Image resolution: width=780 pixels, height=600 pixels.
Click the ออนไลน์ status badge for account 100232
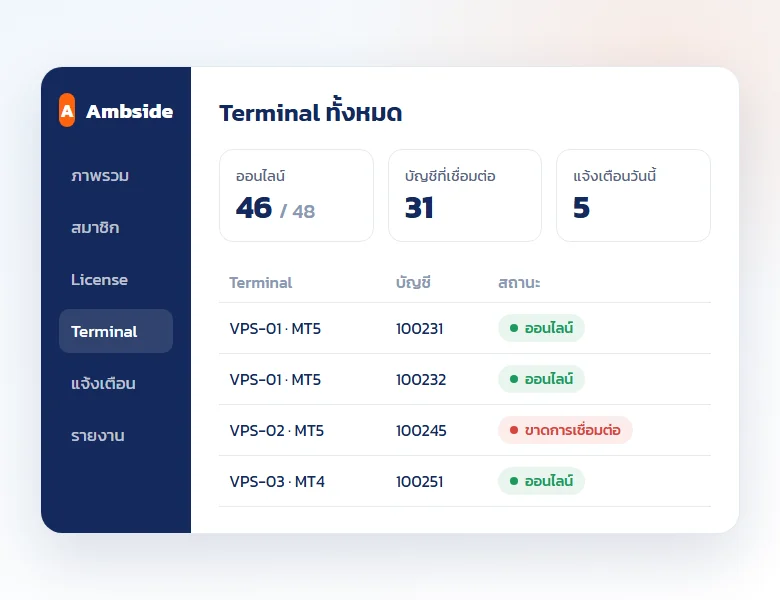coord(541,379)
